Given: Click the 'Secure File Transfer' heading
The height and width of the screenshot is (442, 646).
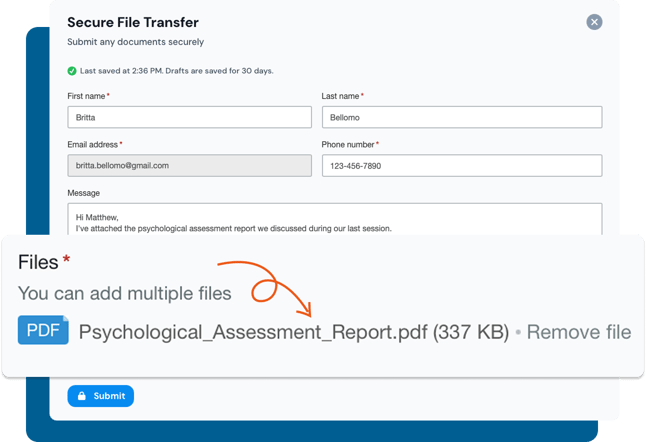Looking at the screenshot, I should click(x=133, y=22).
